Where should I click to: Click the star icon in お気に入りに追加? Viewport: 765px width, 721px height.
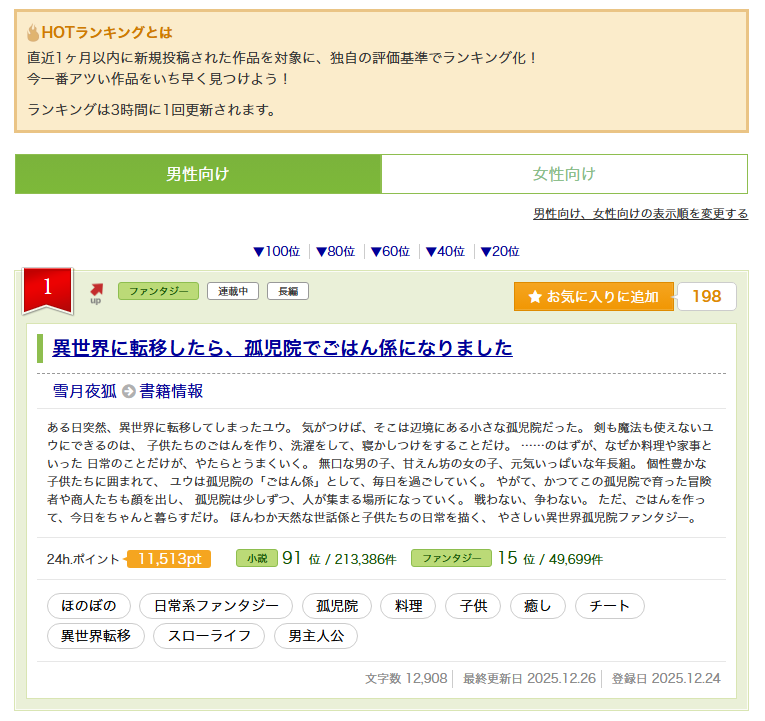(x=535, y=297)
